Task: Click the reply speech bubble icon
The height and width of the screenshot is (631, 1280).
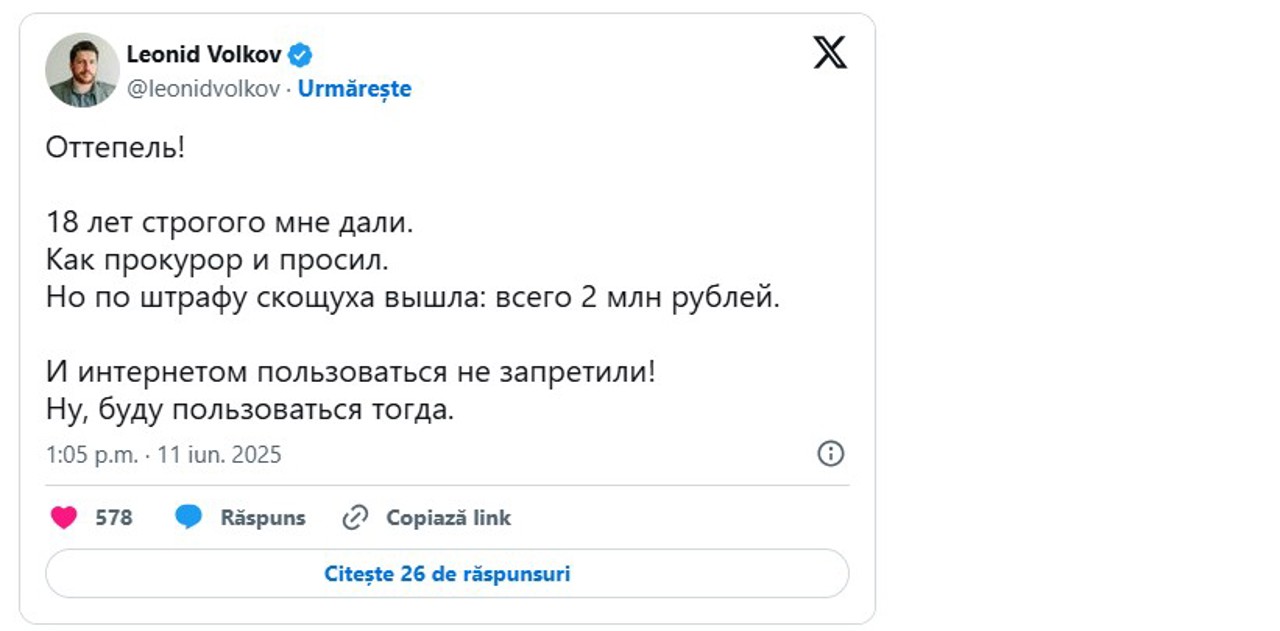Action: tap(188, 517)
